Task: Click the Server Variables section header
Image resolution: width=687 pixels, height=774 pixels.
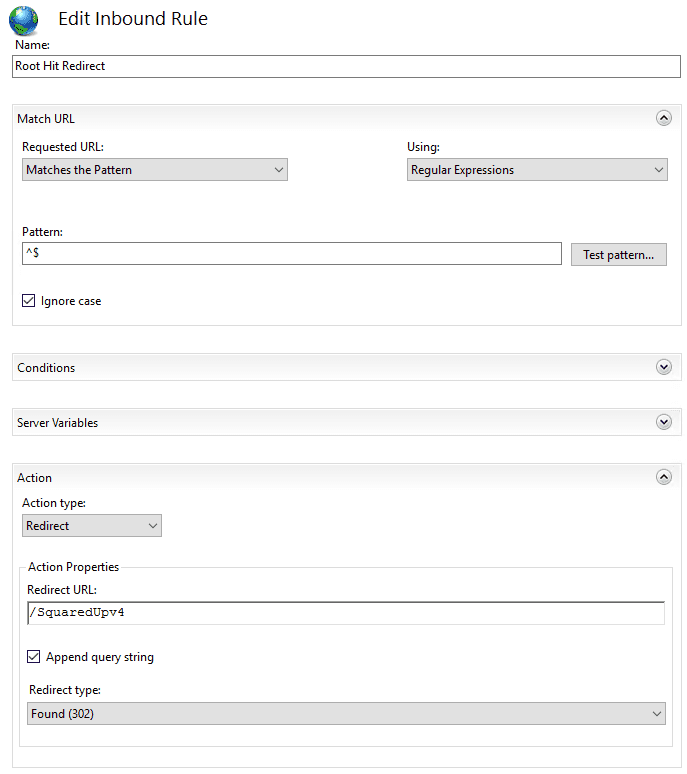Action: click(57, 423)
